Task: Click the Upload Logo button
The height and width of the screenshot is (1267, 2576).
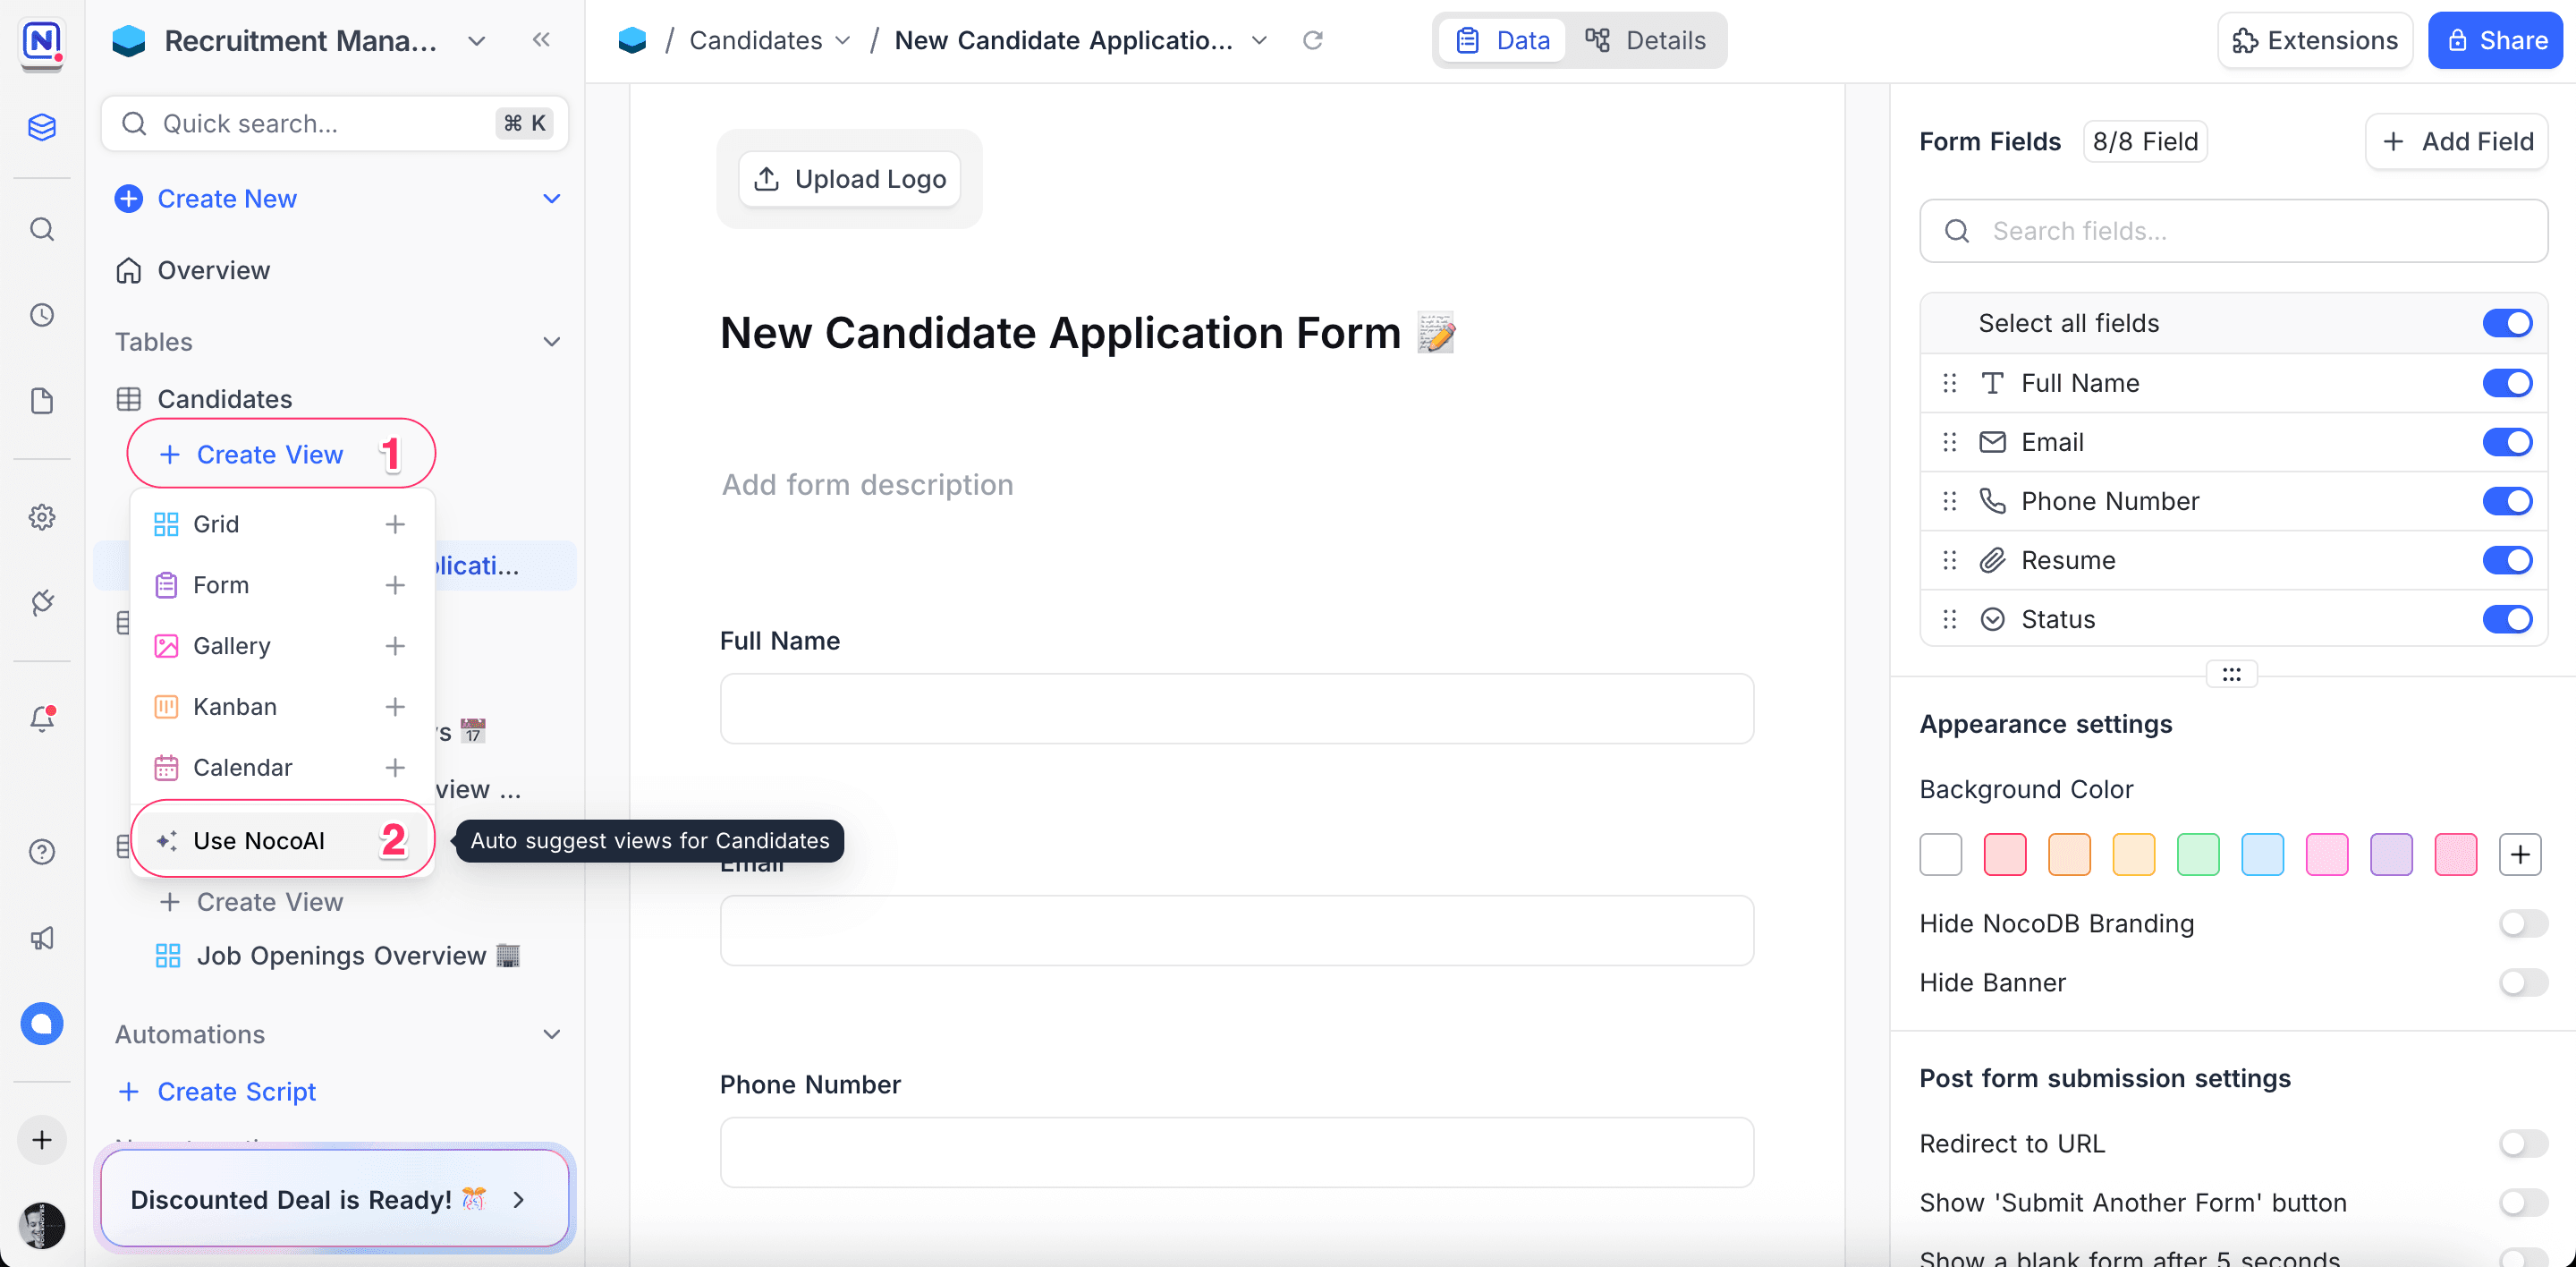Action: [x=850, y=179]
